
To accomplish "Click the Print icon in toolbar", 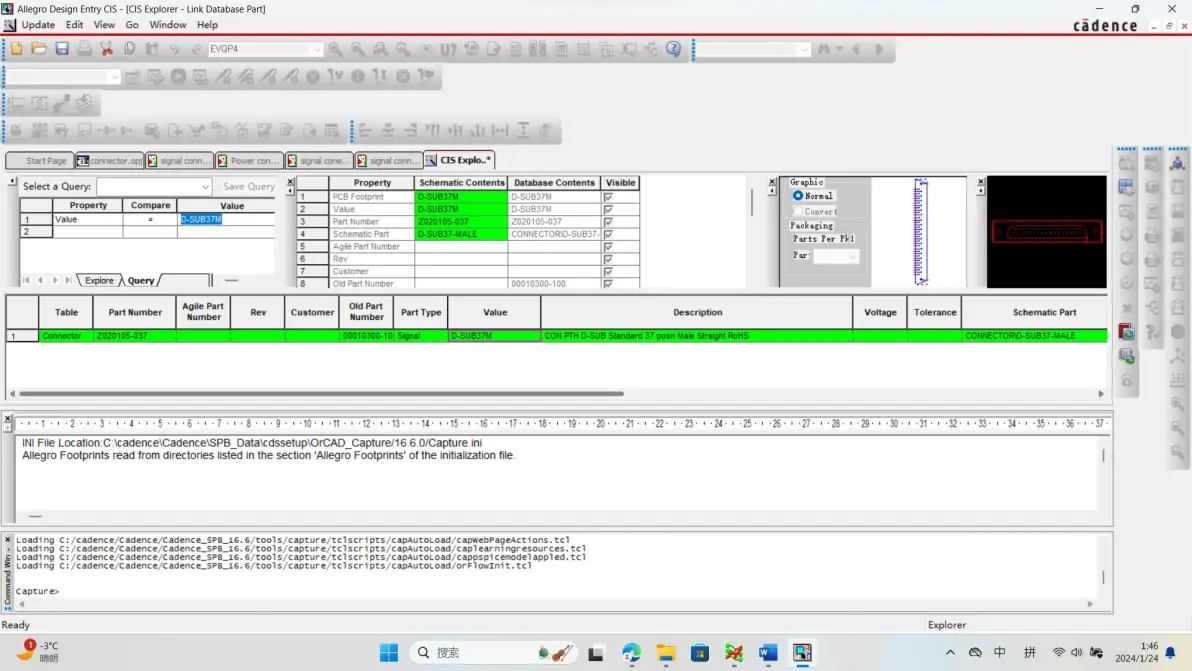I will 84,49.
